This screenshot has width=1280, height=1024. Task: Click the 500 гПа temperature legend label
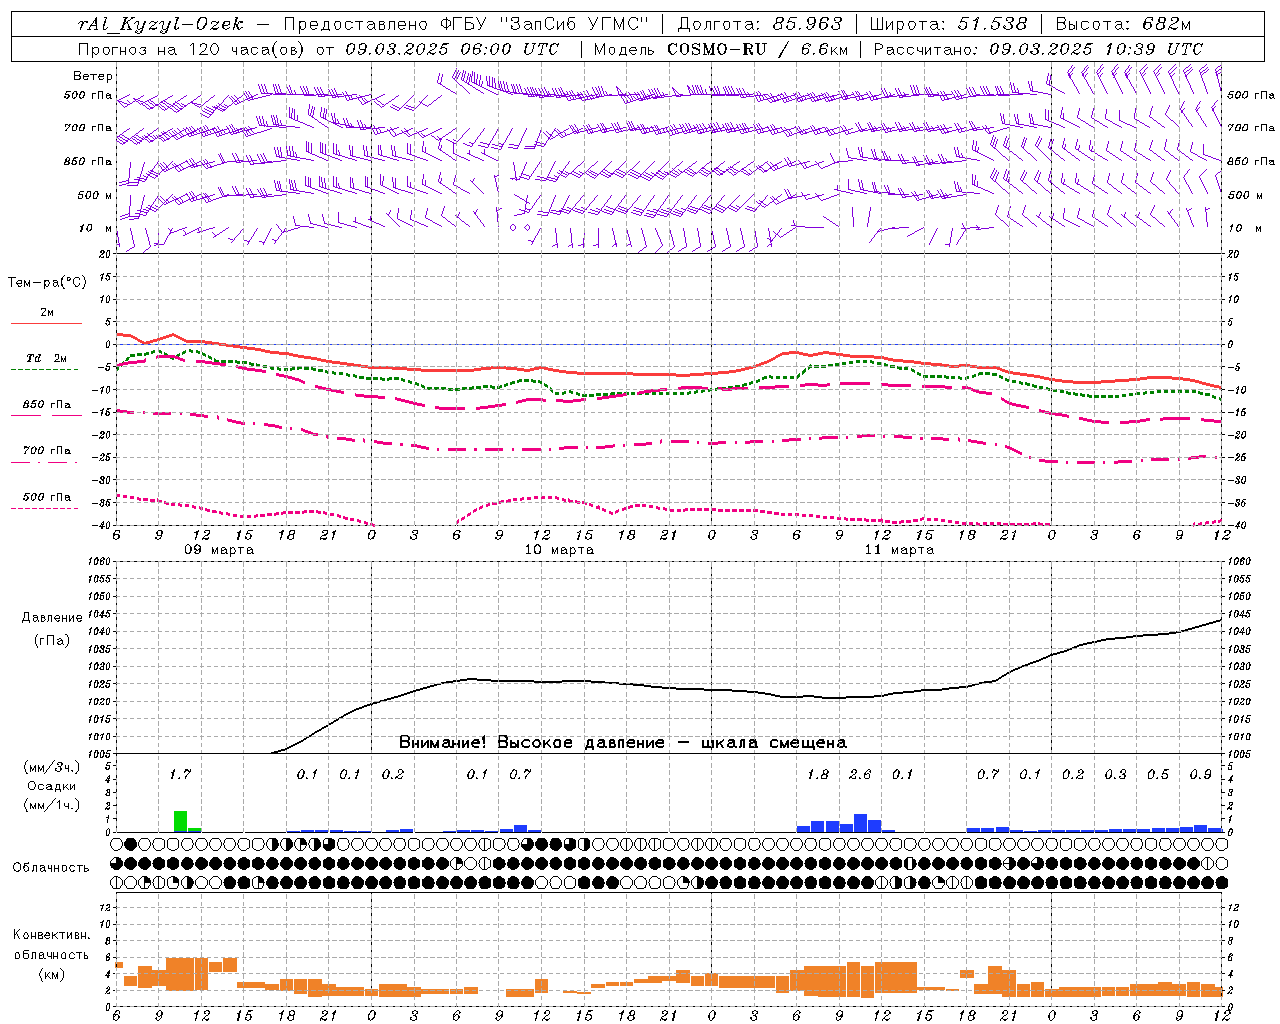(x=47, y=496)
